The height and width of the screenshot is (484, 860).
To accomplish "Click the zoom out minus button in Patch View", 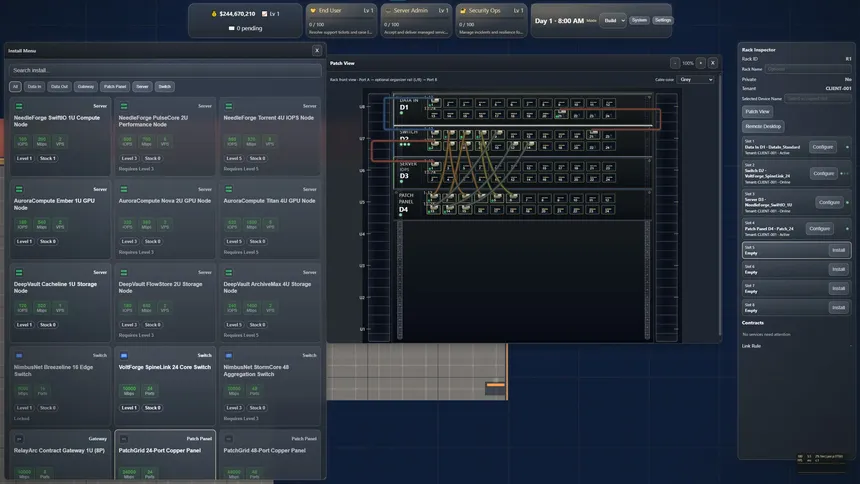I will click(x=675, y=63).
